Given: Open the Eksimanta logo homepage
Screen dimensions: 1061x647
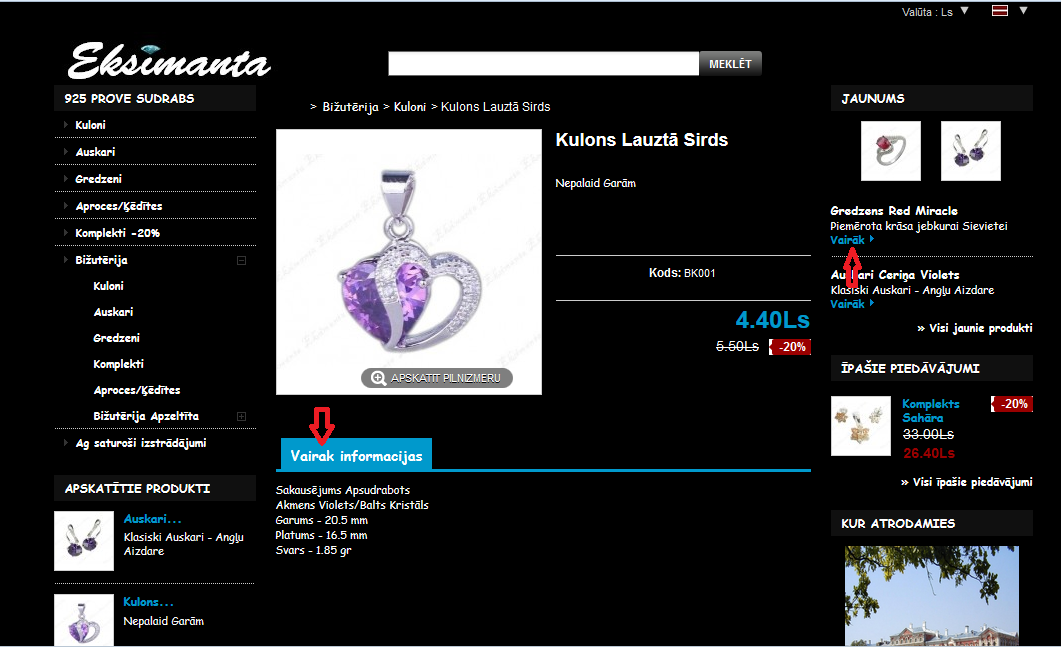Looking at the screenshot, I should [x=169, y=61].
